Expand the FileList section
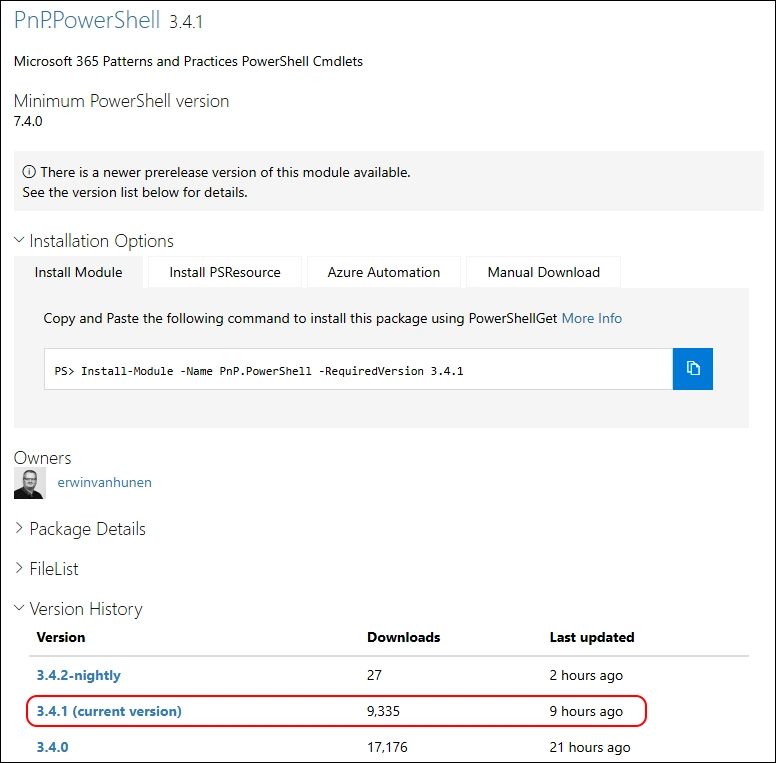The image size is (776, 763). pos(47,569)
